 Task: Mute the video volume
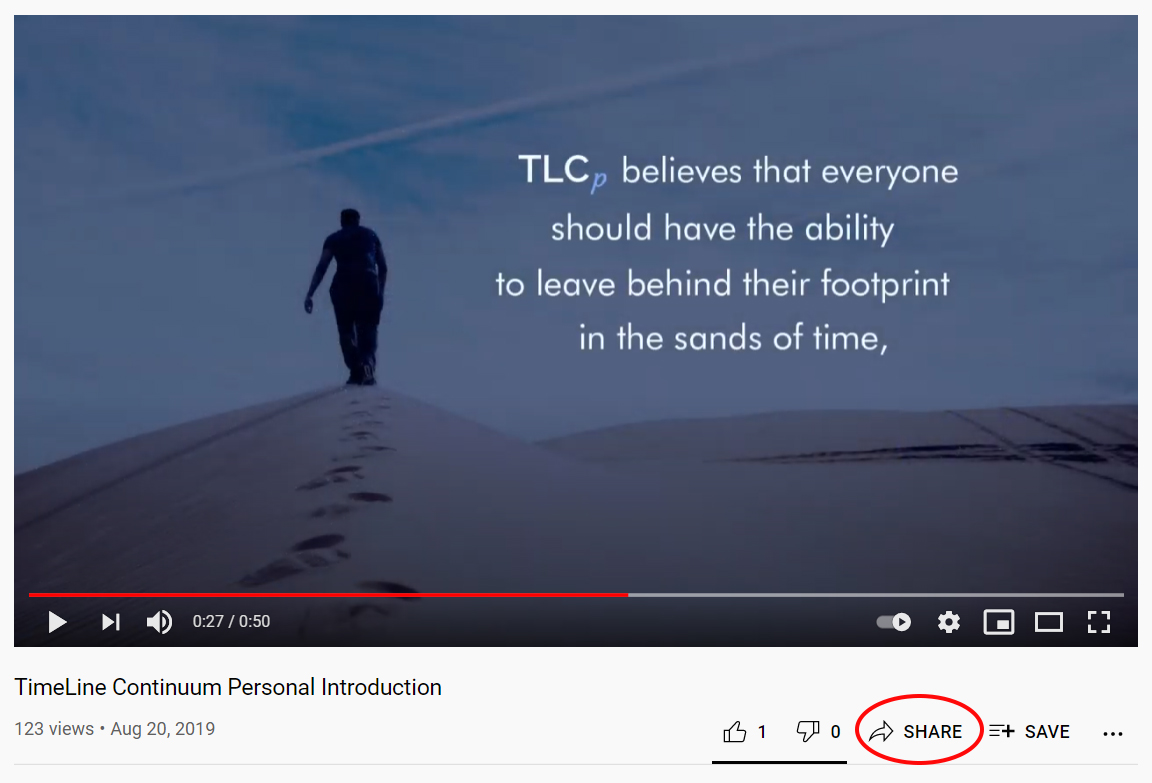coord(159,622)
